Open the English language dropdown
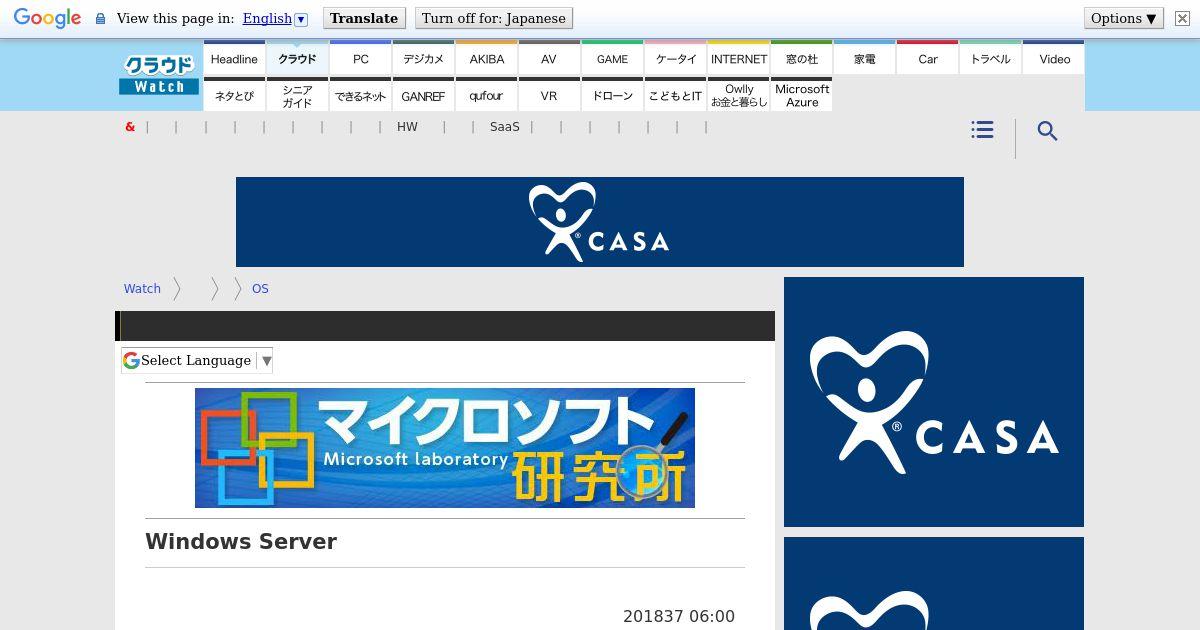This screenshot has width=1200, height=630. click(275, 18)
